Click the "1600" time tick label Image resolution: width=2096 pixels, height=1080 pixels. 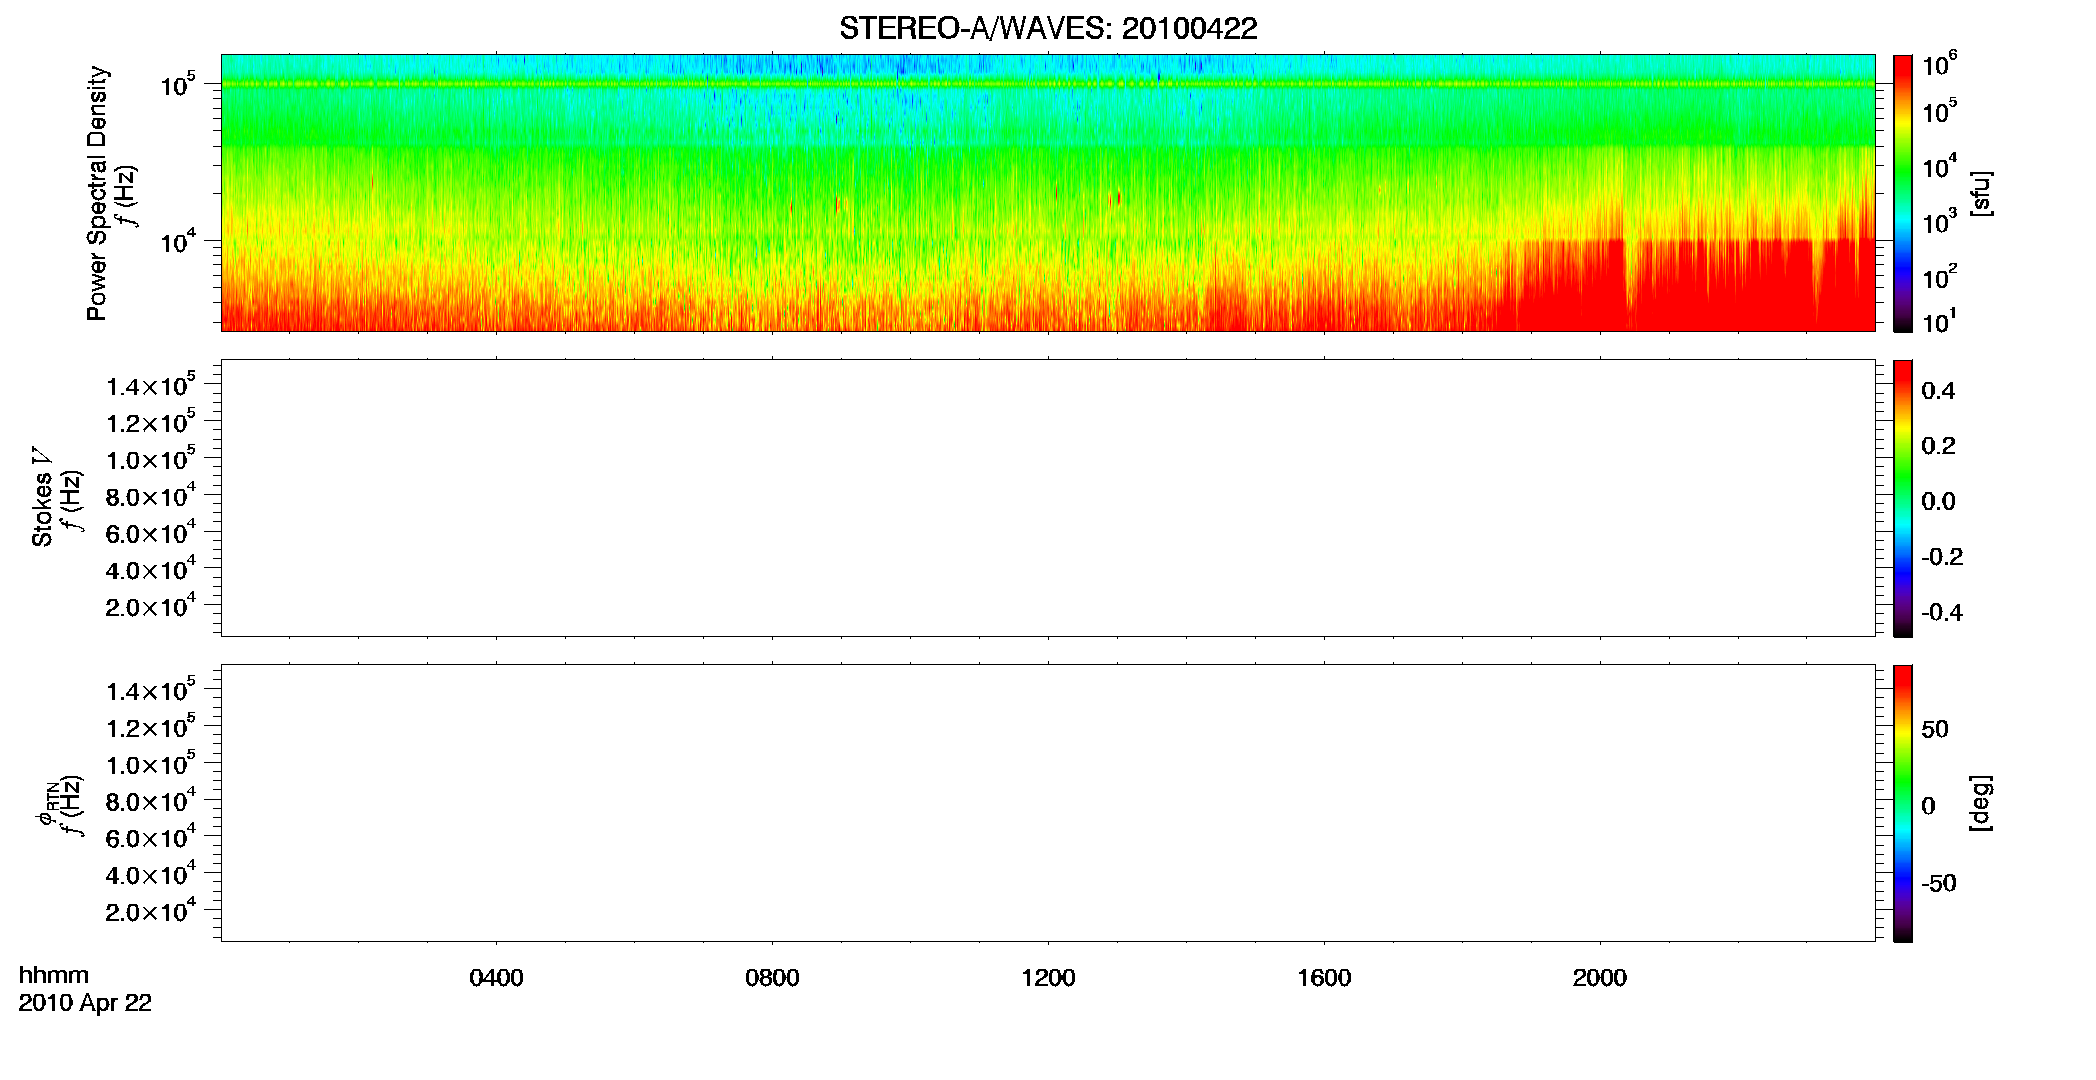[x=1324, y=978]
